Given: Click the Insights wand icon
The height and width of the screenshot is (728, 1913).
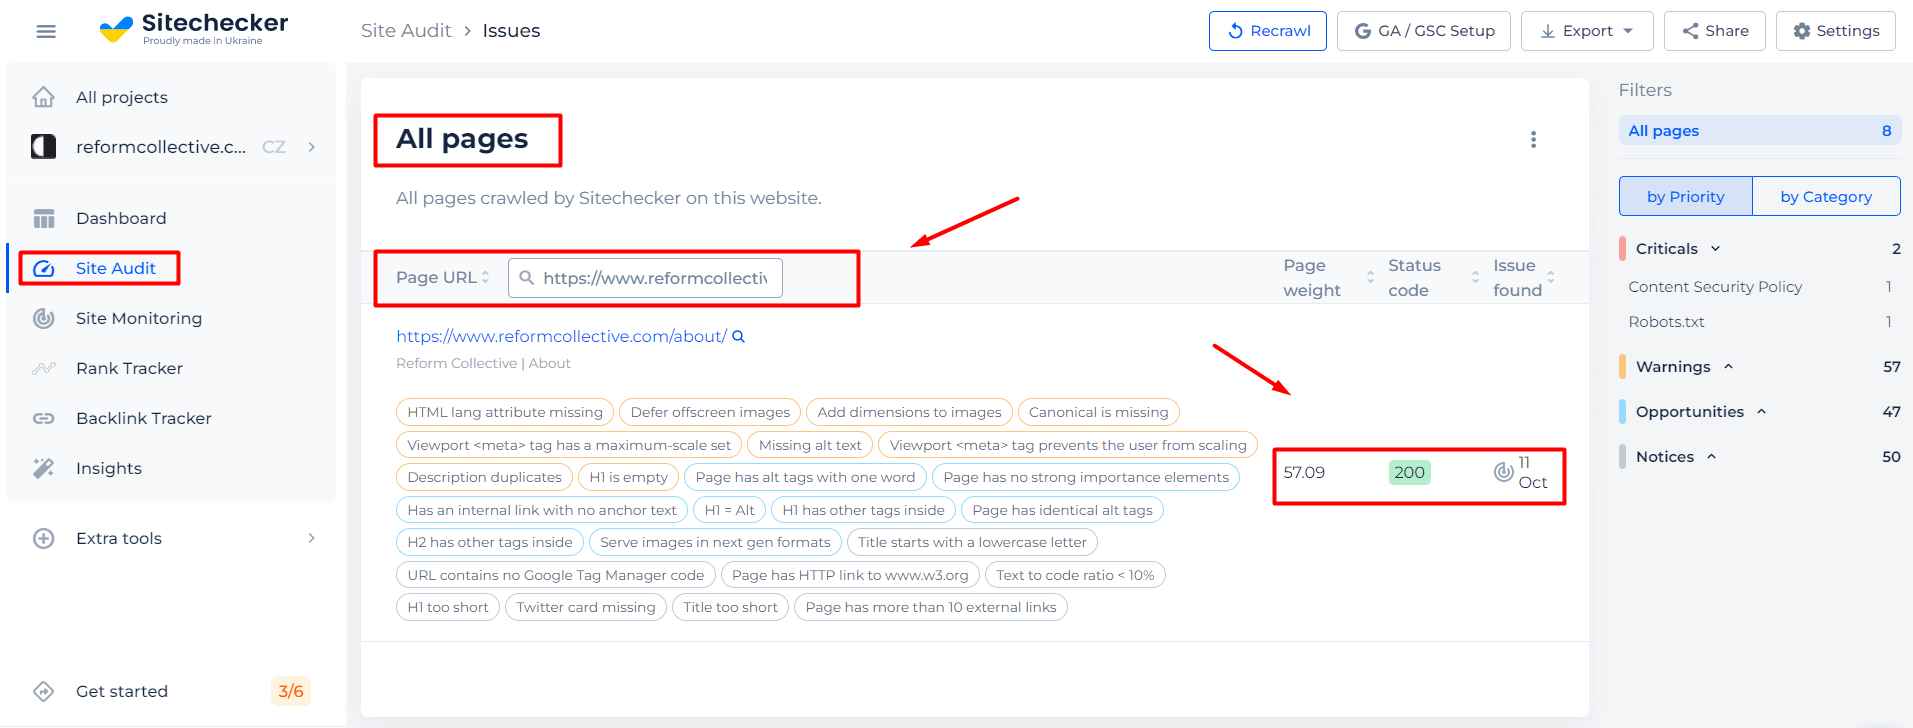Looking at the screenshot, I should [x=44, y=468].
